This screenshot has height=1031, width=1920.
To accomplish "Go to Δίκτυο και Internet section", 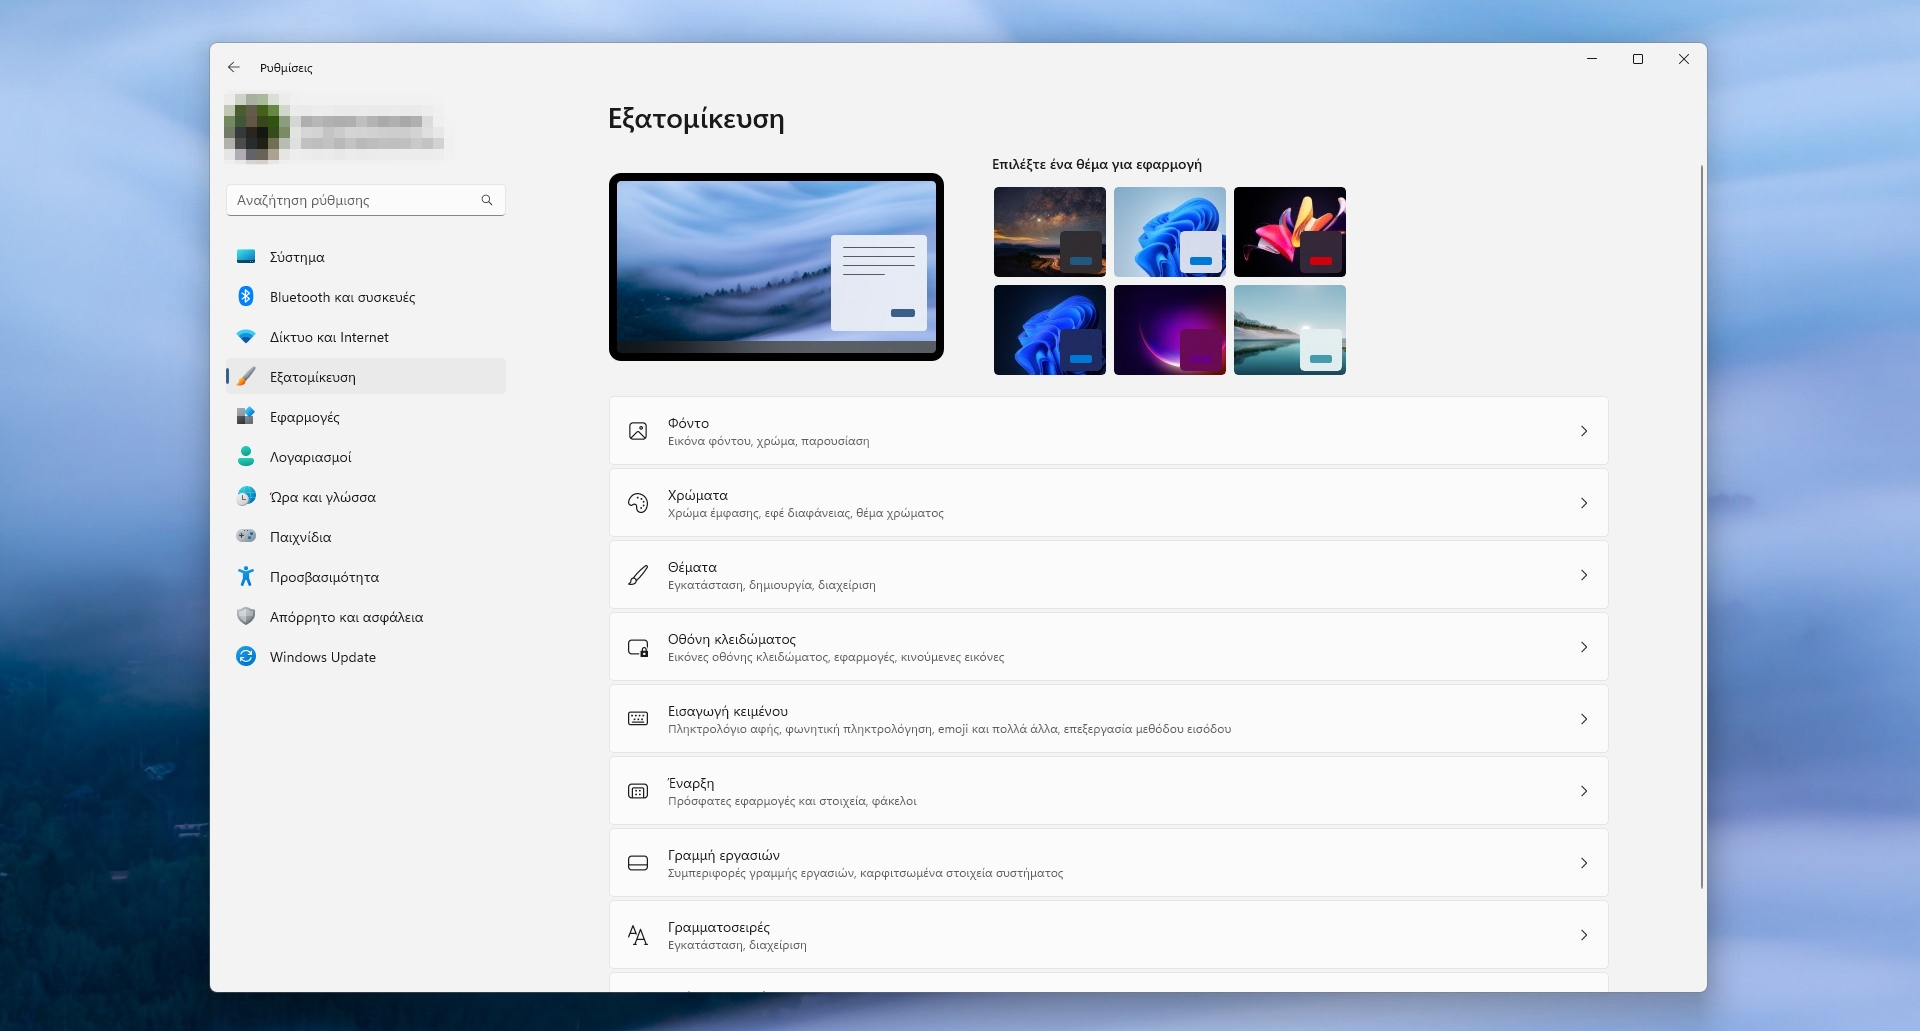I will pyautogui.click(x=329, y=337).
